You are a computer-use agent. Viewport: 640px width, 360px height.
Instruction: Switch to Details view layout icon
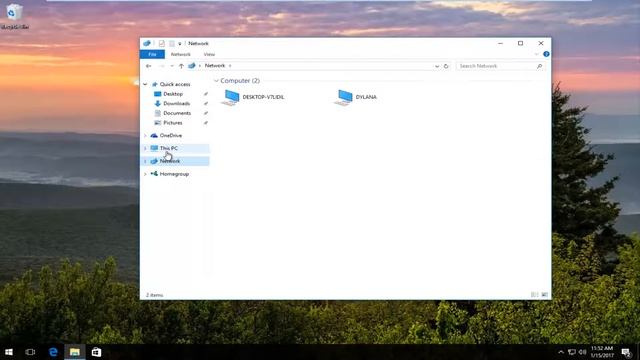tap(535, 295)
